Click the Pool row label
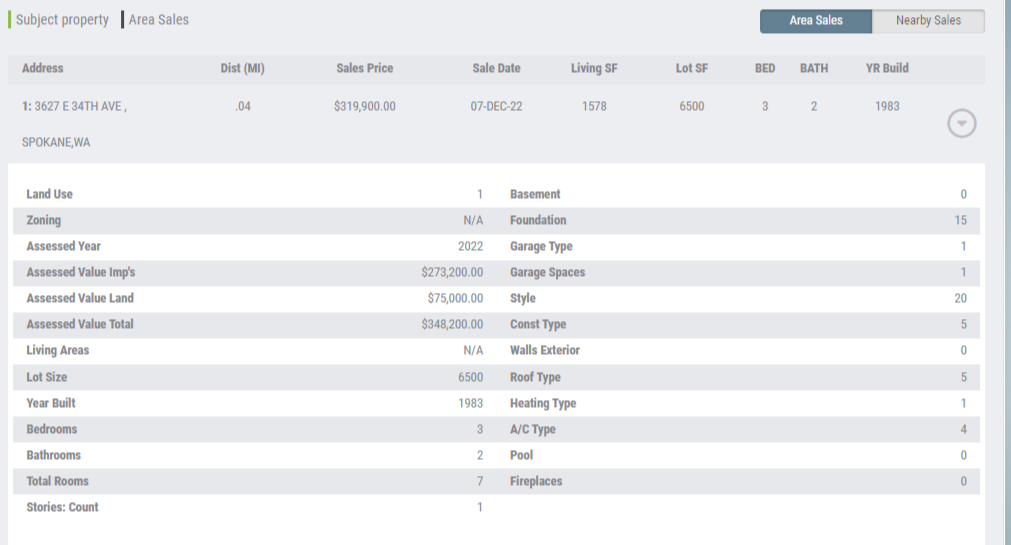 point(521,455)
